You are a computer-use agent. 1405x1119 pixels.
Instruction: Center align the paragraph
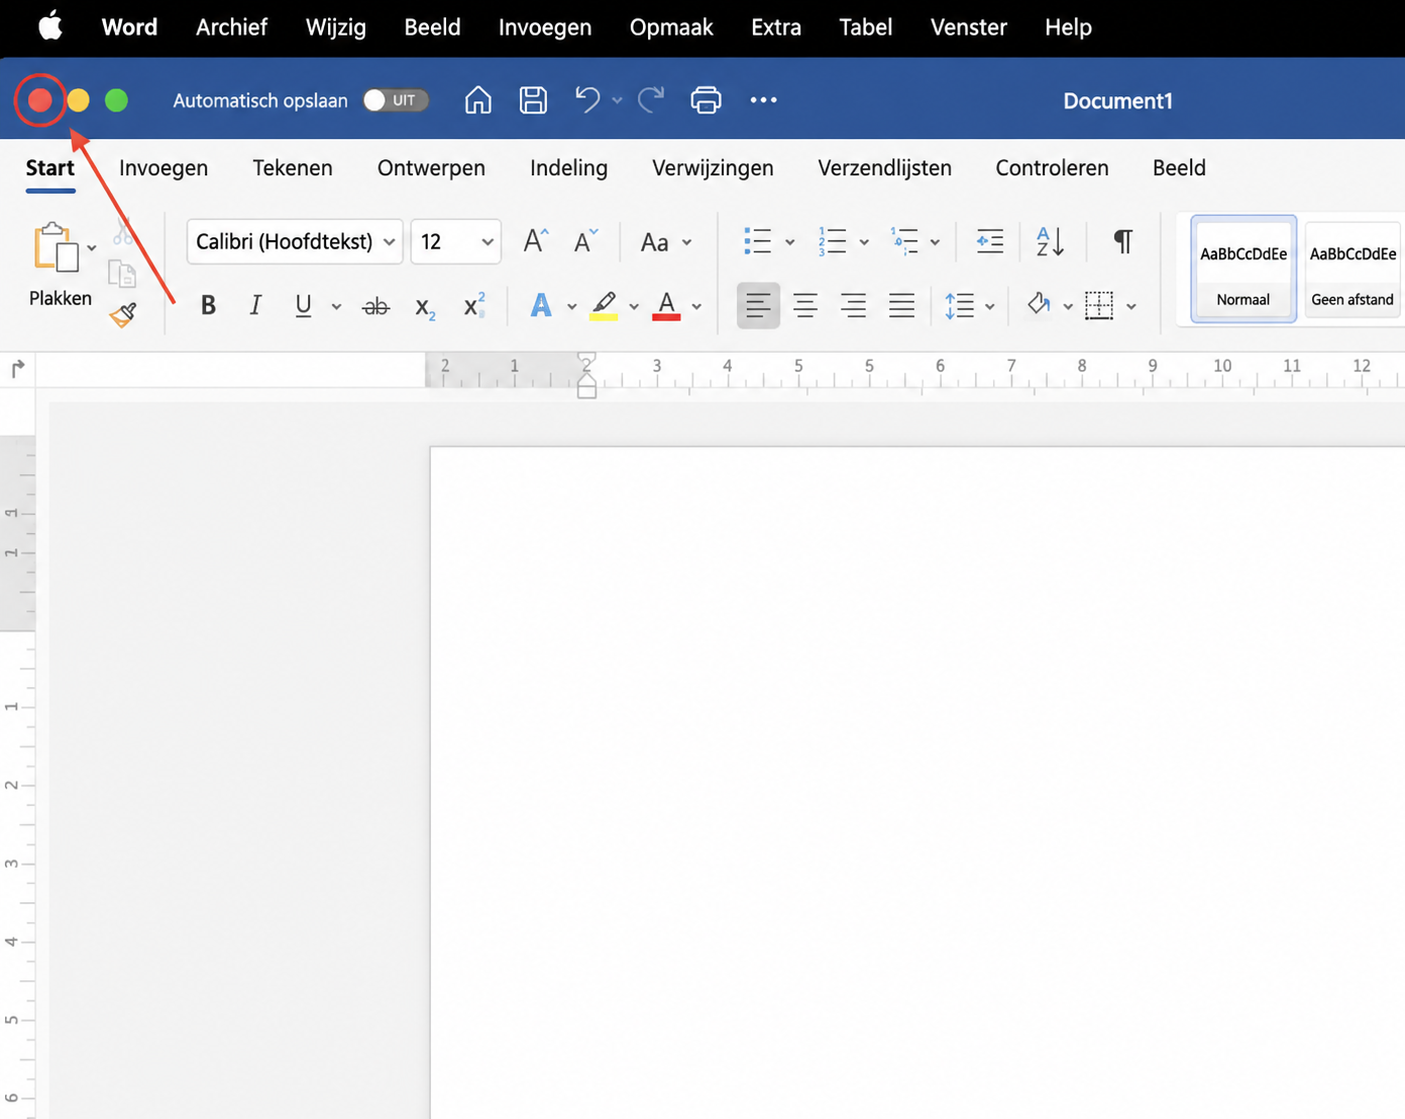(805, 306)
